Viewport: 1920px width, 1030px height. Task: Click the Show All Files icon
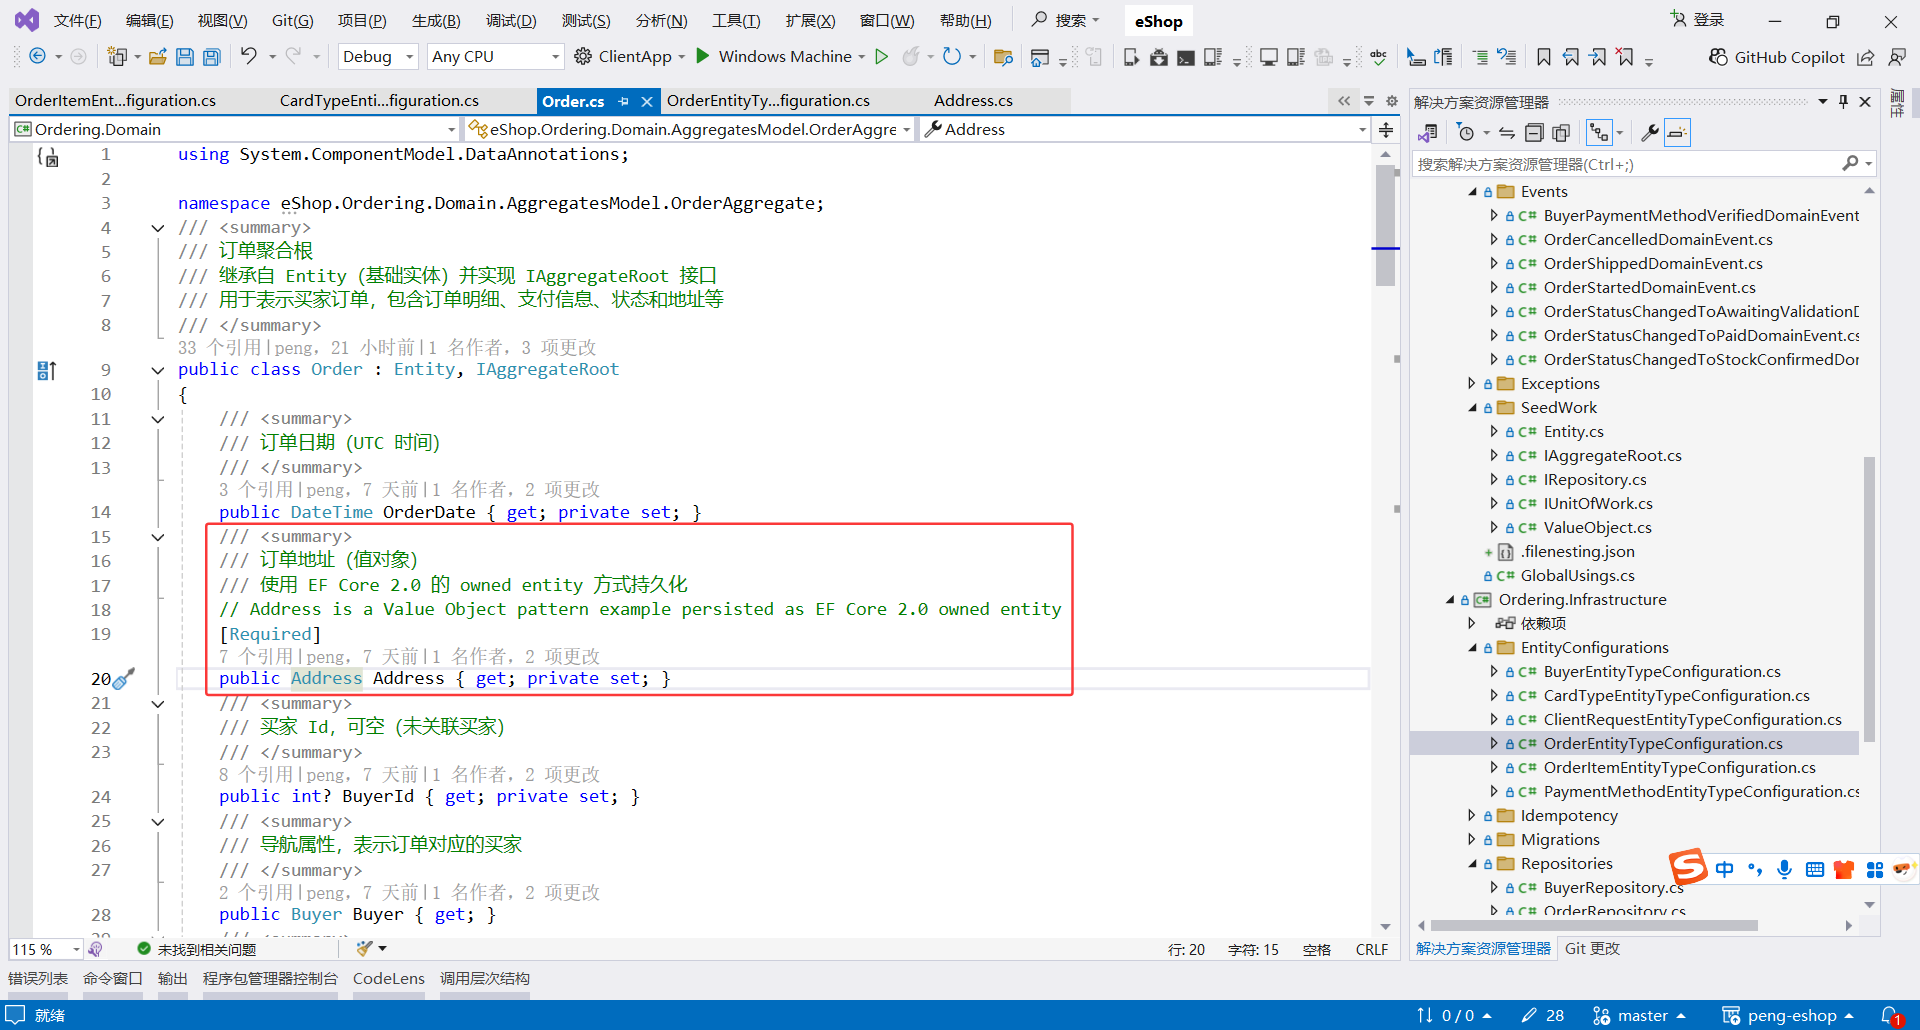[1561, 132]
